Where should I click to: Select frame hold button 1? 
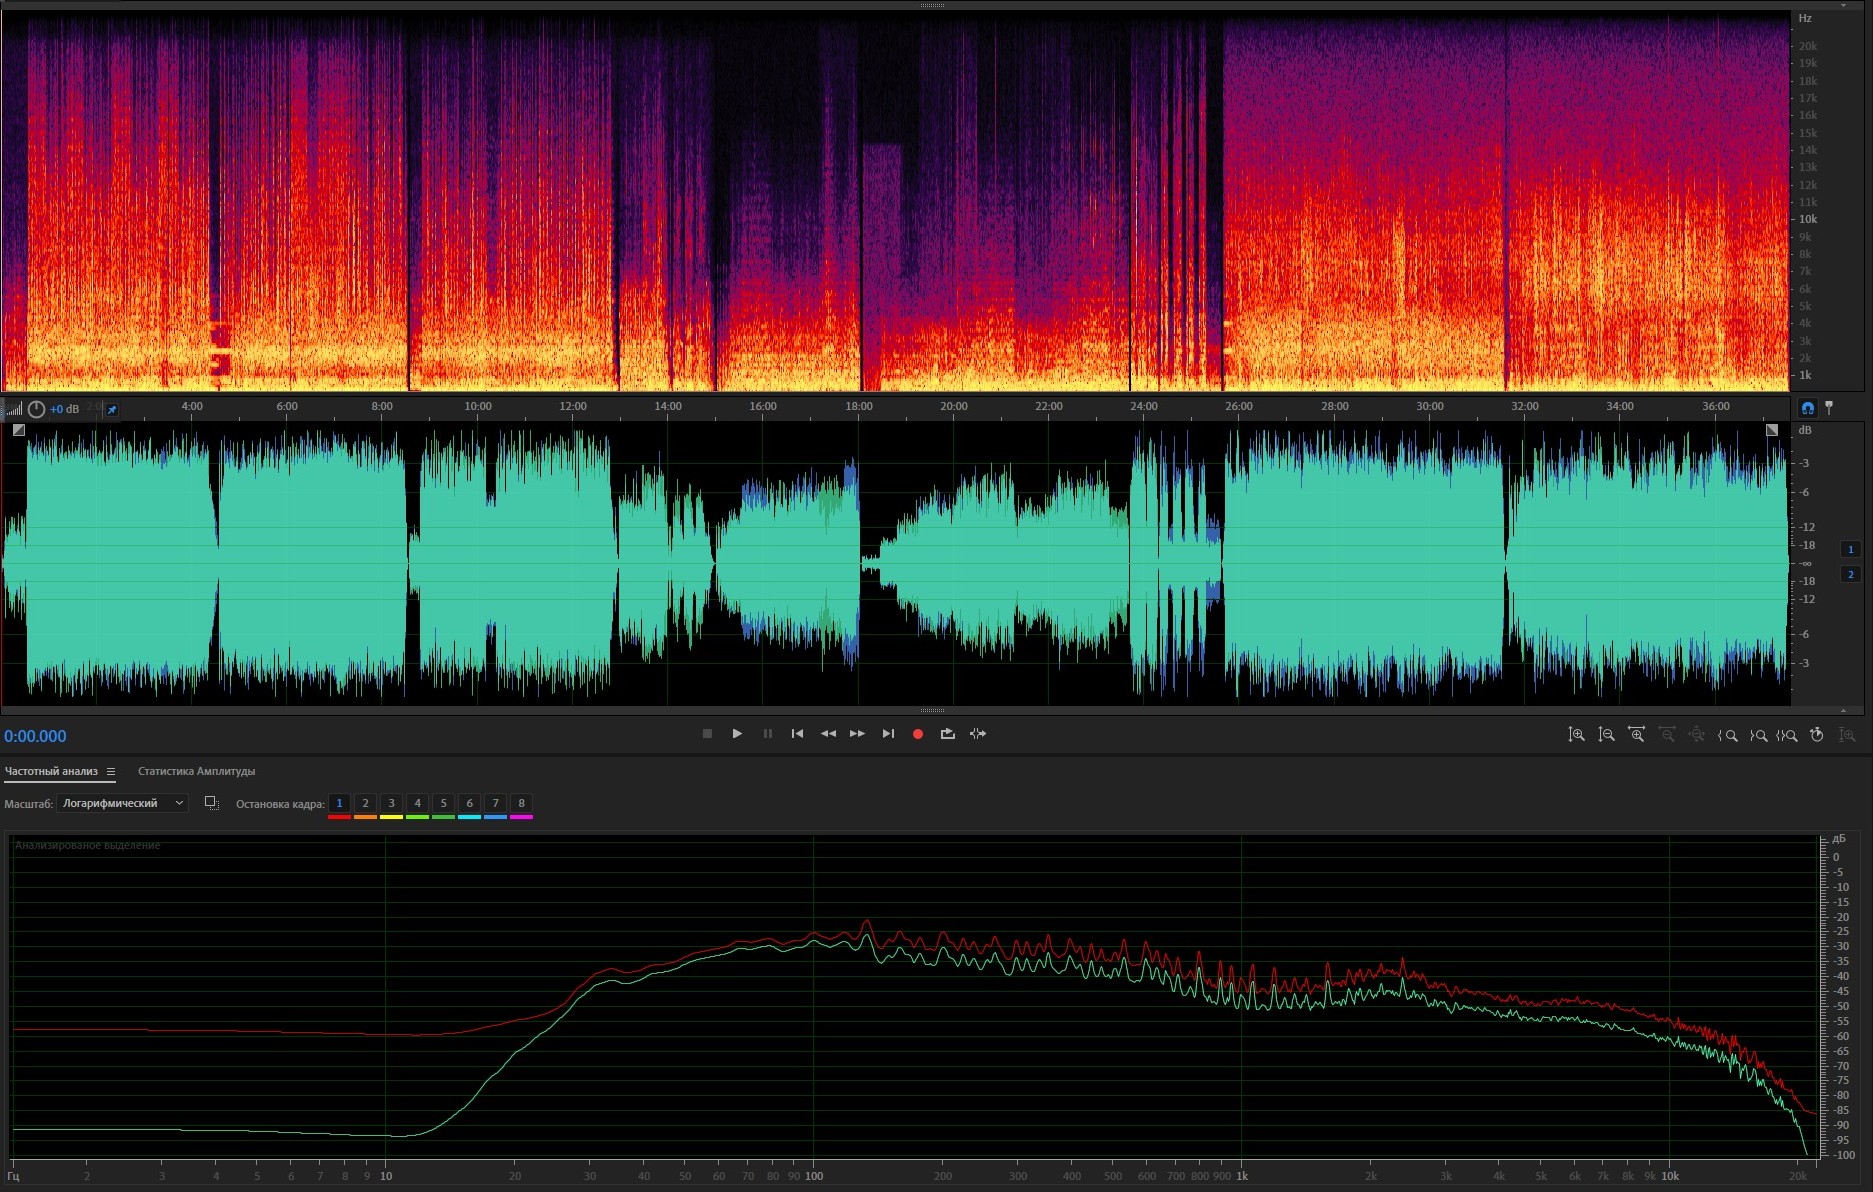(x=339, y=803)
